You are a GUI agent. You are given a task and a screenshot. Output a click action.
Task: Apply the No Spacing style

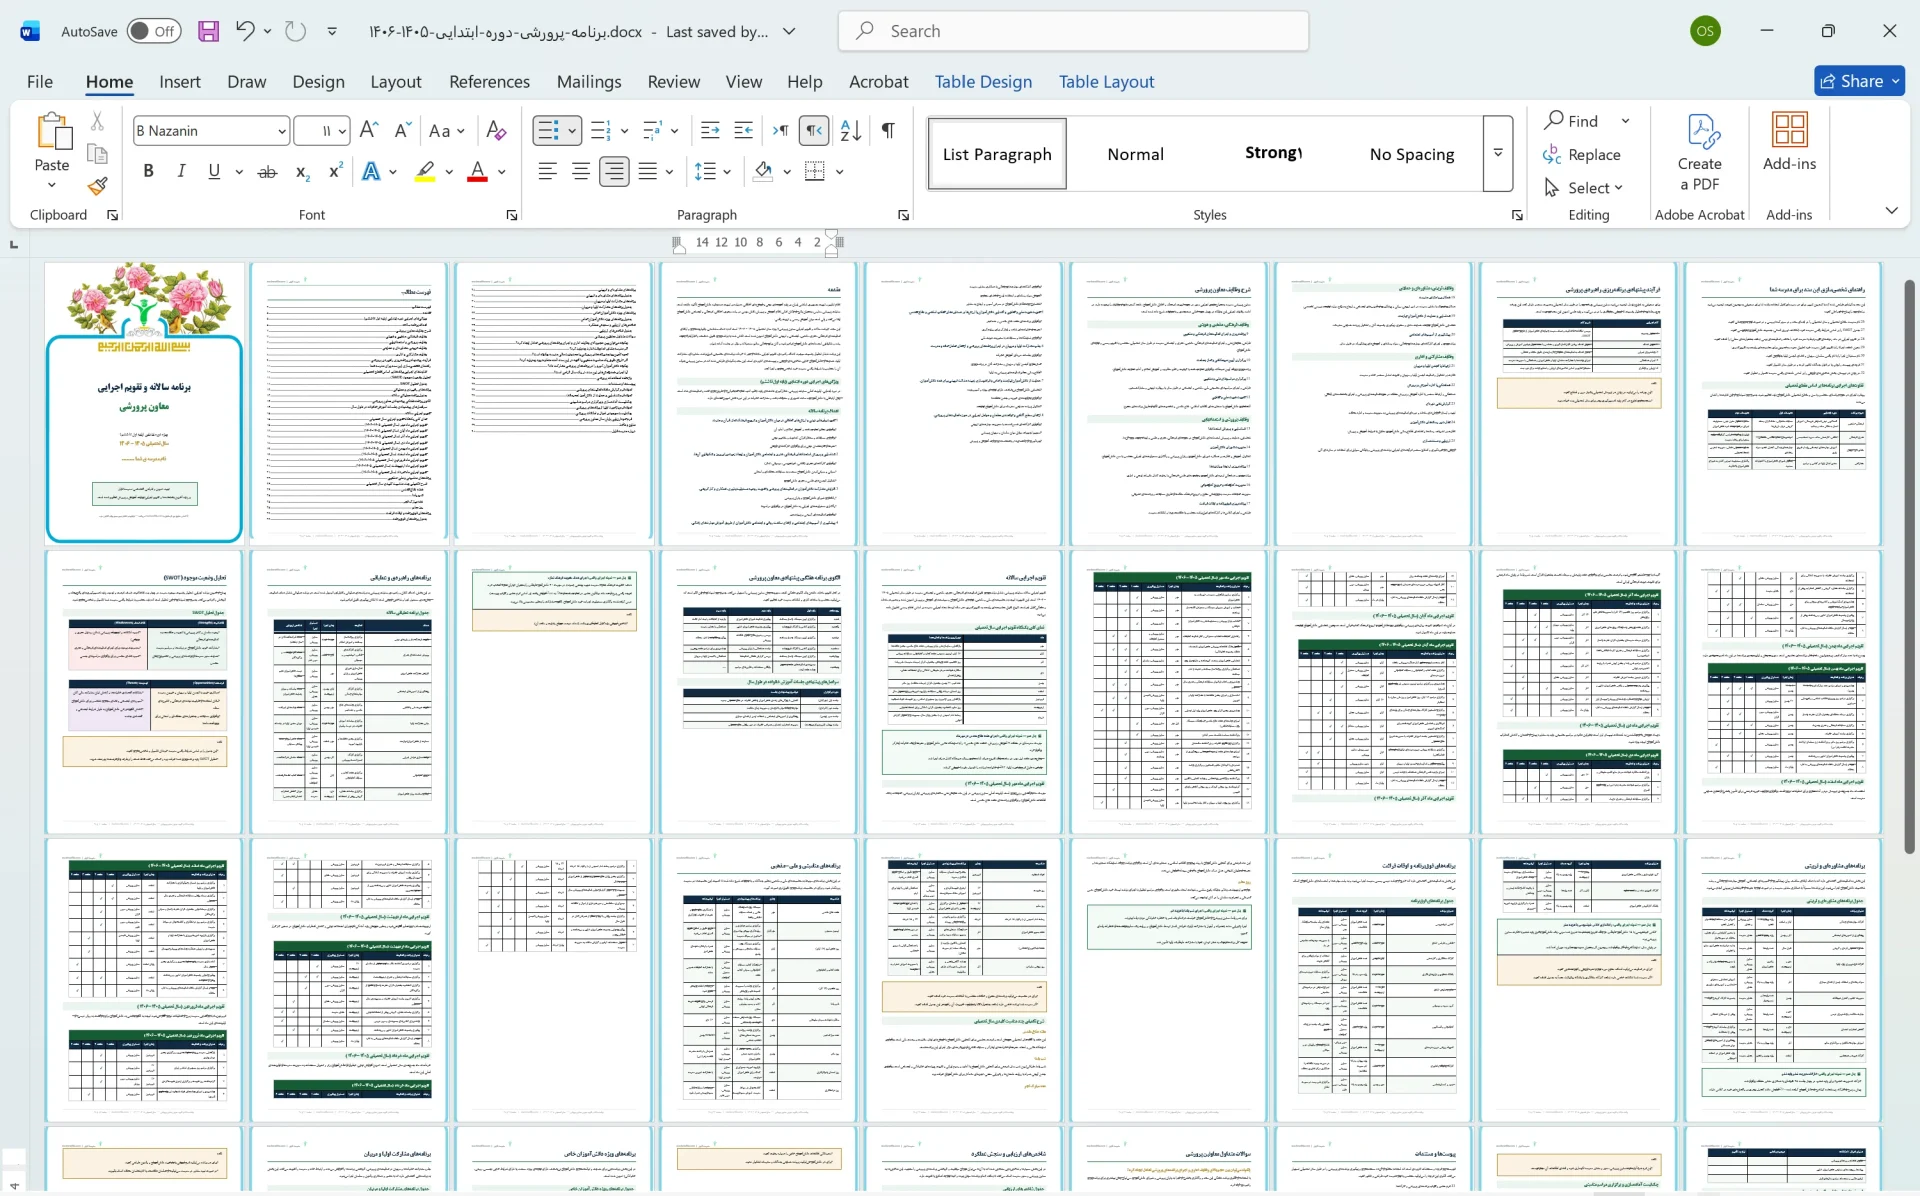(1412, 154)
